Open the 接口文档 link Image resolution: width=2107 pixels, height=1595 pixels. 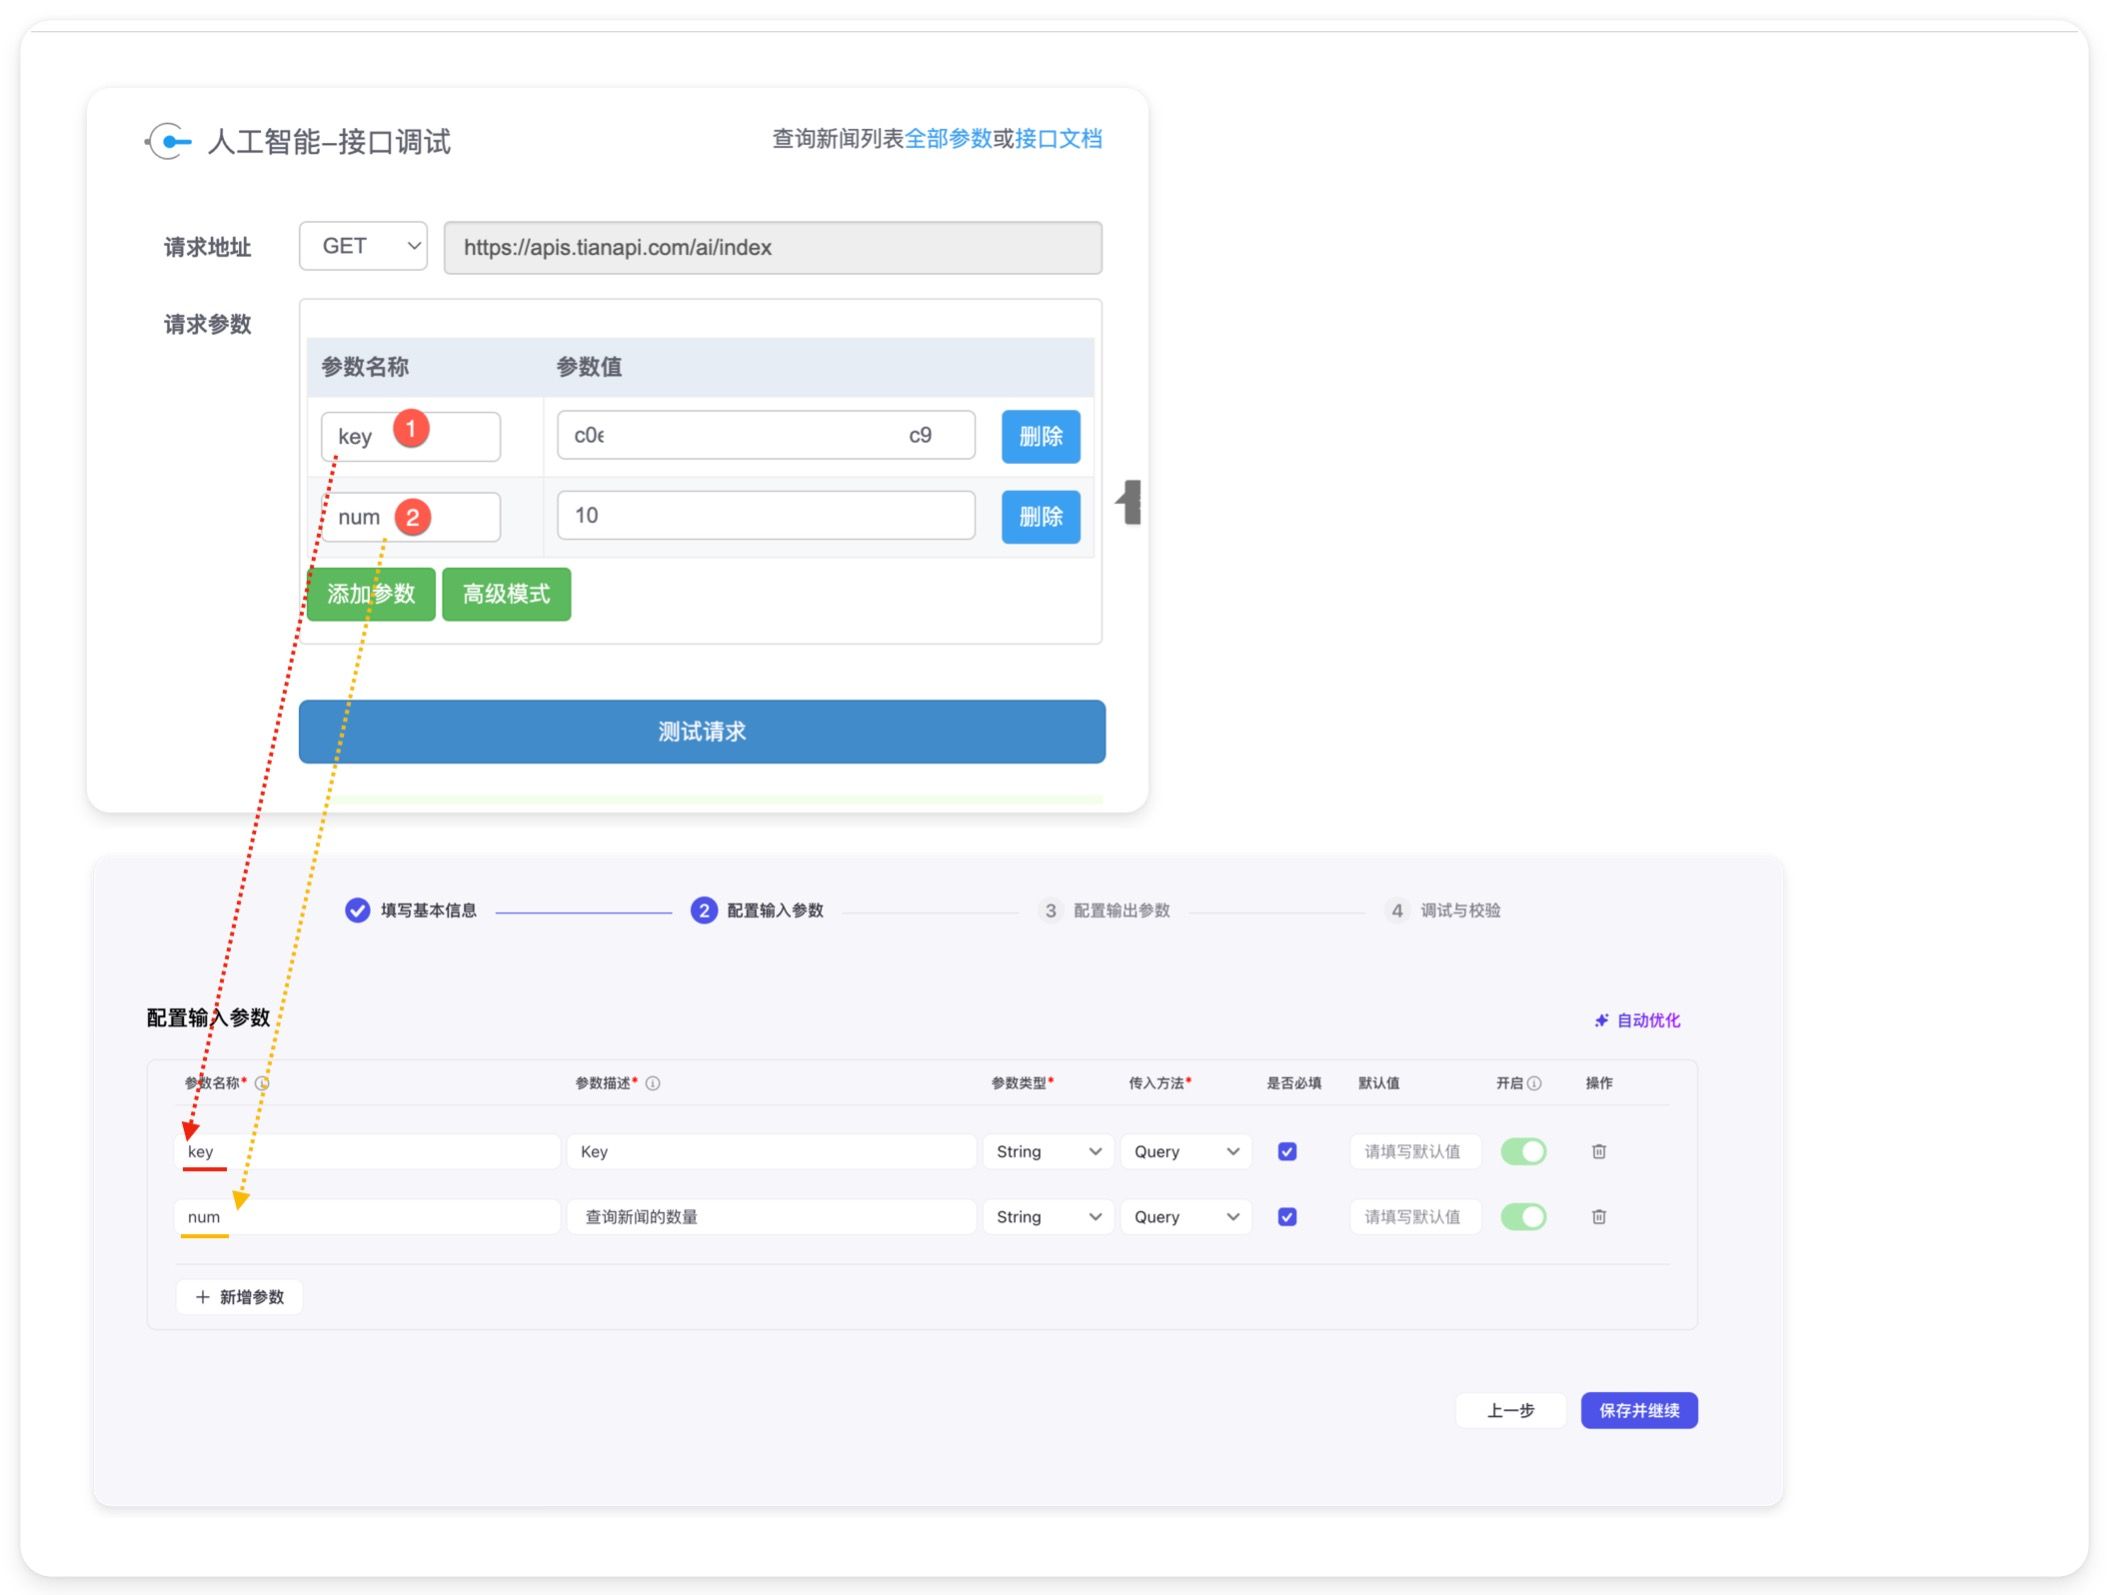coord(1058,139)
